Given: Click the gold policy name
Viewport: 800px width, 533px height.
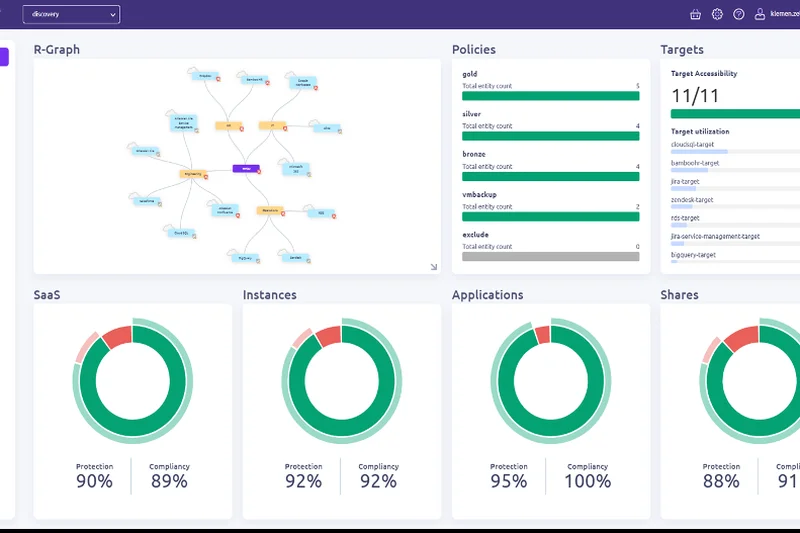Looking at the screenshot, I should click(471, 74).
